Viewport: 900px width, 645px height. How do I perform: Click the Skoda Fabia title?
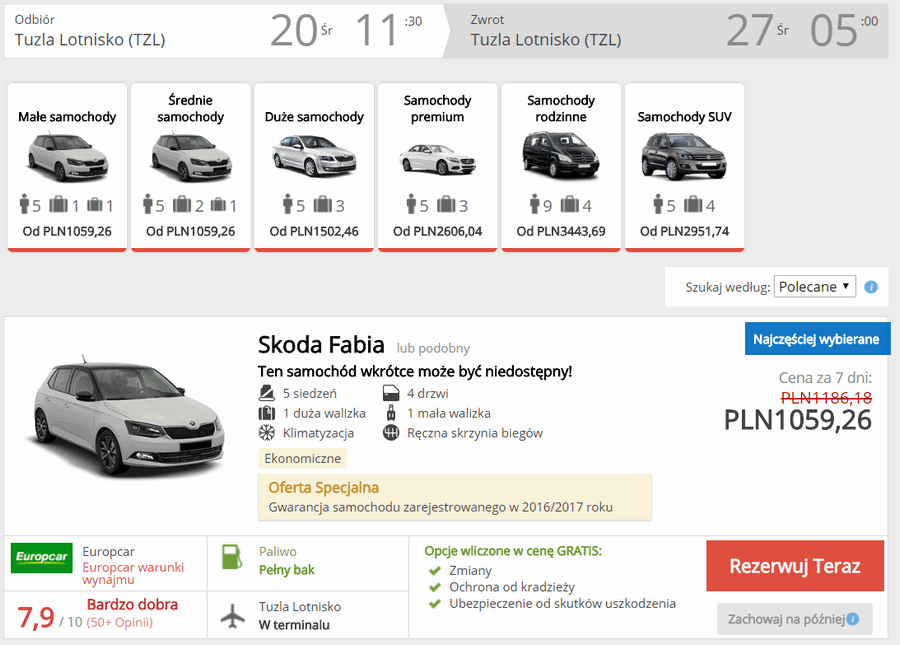tap(321, 345)
